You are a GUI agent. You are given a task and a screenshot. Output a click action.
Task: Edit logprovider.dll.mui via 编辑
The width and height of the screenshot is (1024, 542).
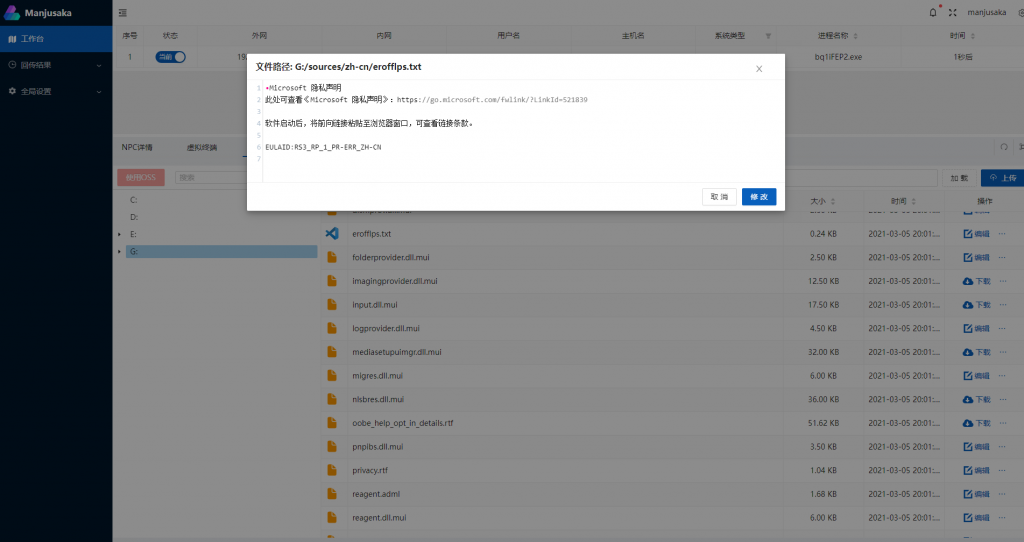(976, 328)
